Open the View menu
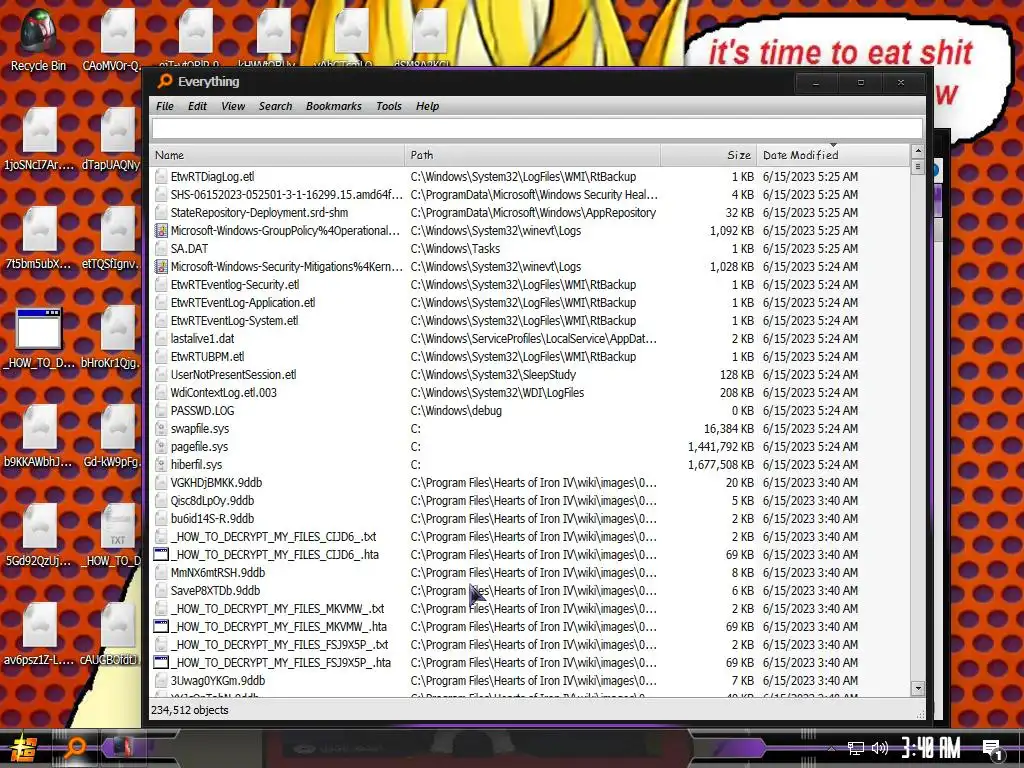The height and width of the screenshot is (768, 1024). pyautogui.click(x=233, y=106)
